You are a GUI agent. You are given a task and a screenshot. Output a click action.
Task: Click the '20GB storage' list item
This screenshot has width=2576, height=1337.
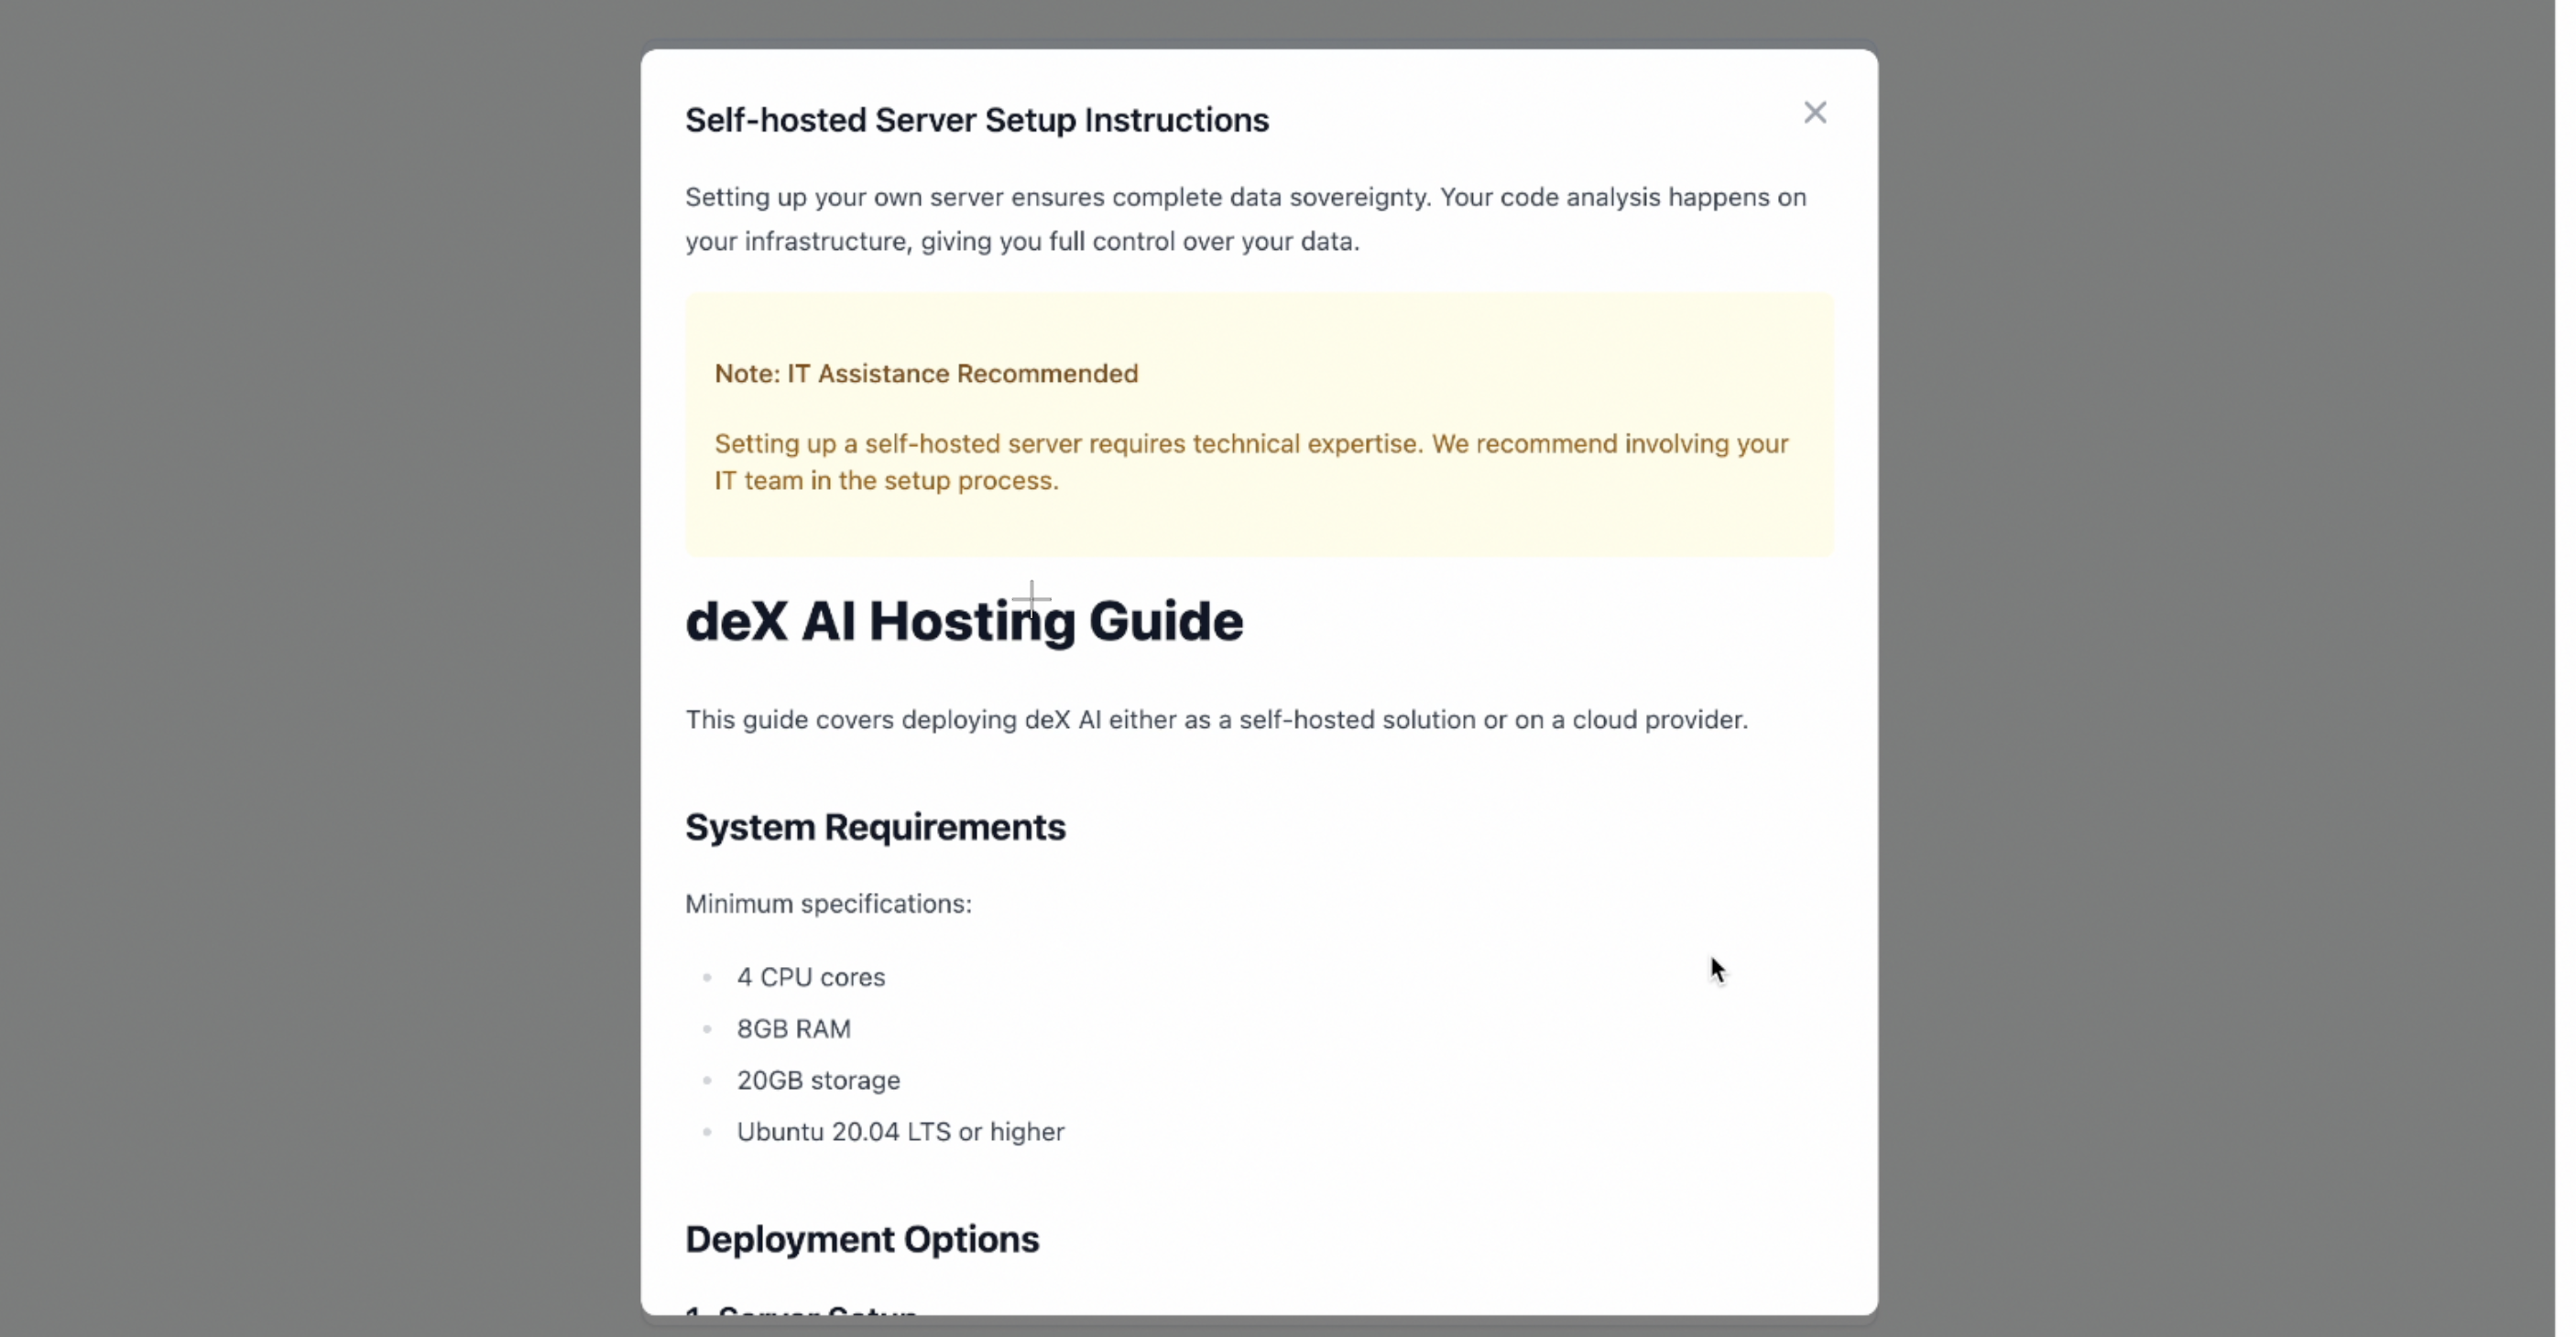click(817, 1080)
